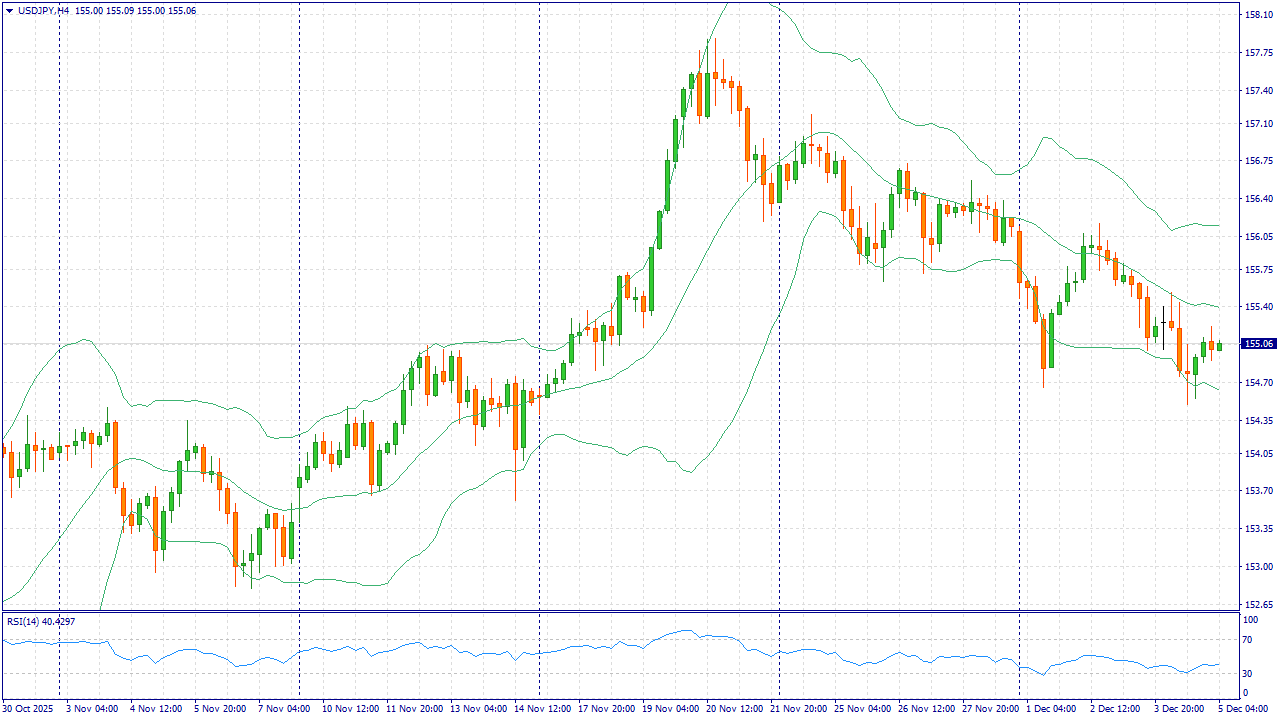Click the 157.40 price axis label
1280x720 pixels.
coord(1257,91)
